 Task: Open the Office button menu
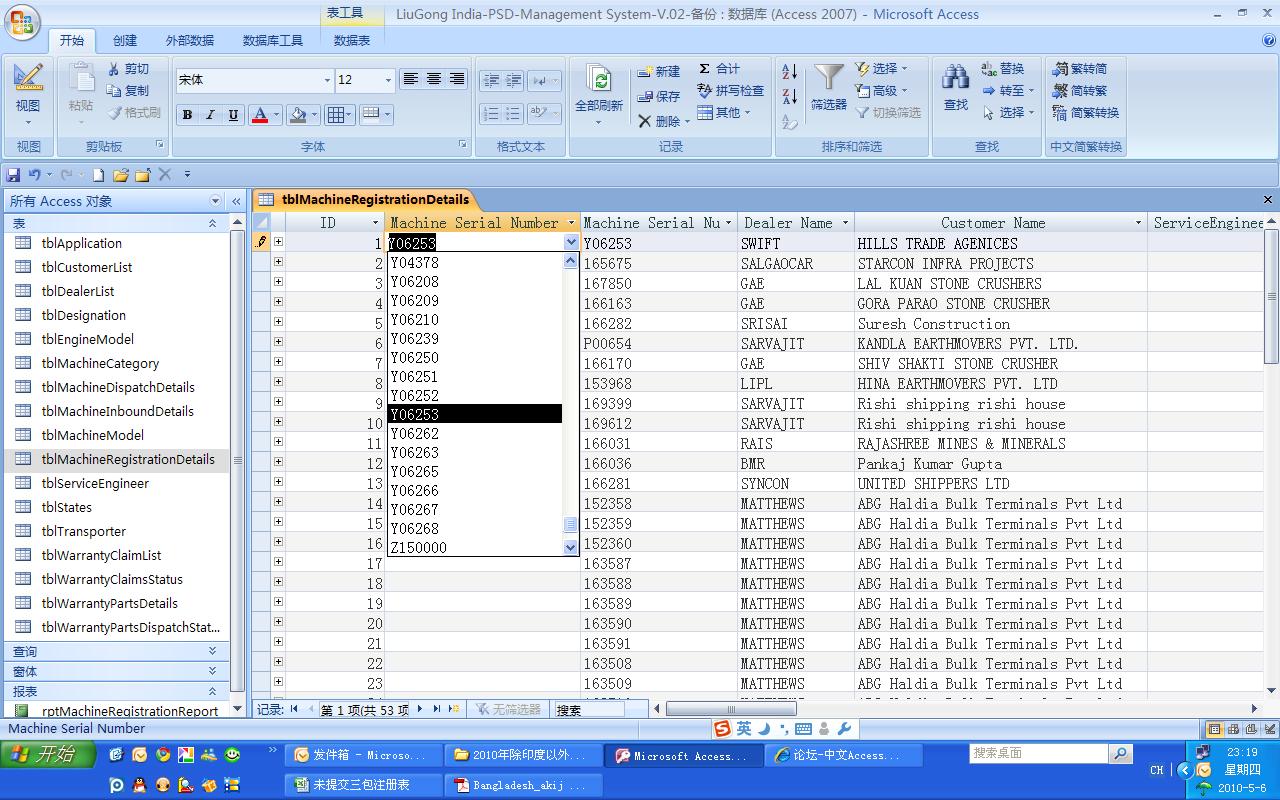coord(24,23)
